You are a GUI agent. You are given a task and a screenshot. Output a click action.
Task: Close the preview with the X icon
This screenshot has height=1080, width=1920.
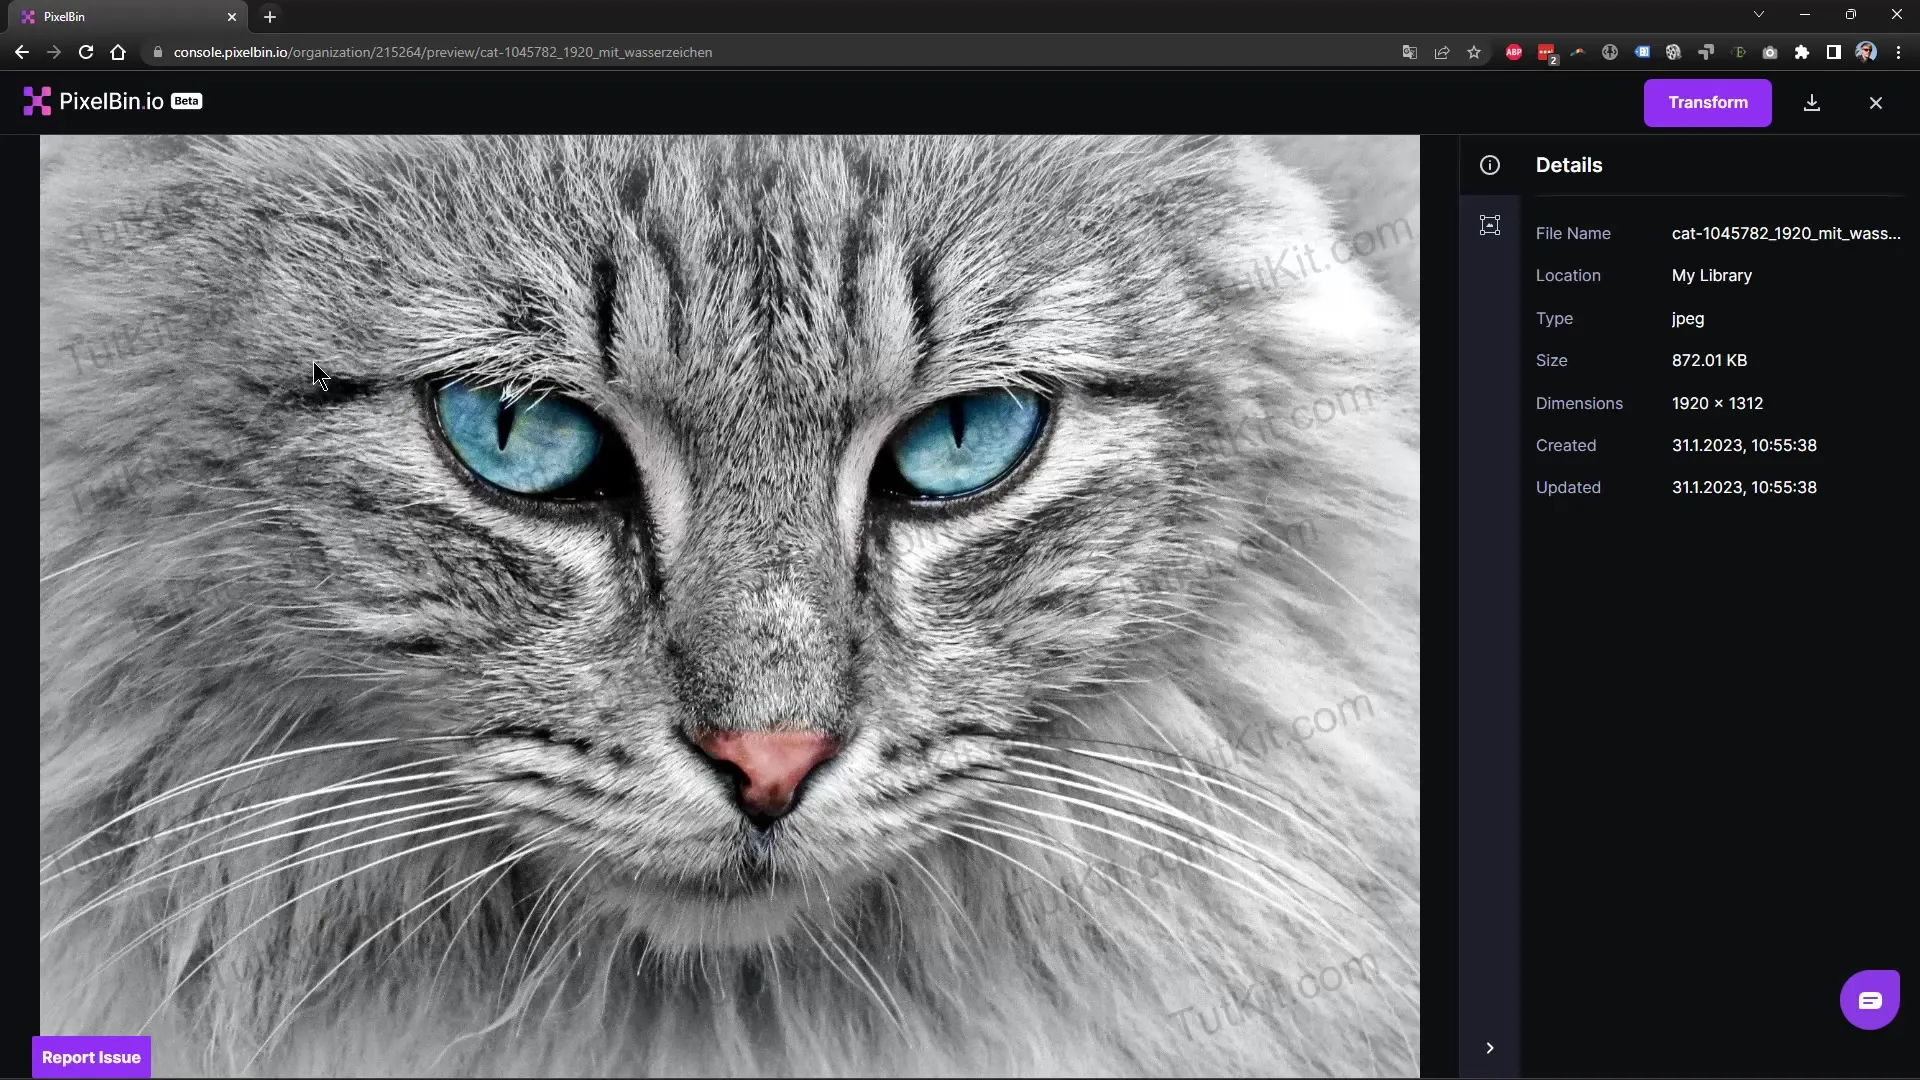(x=1876, y=103)
